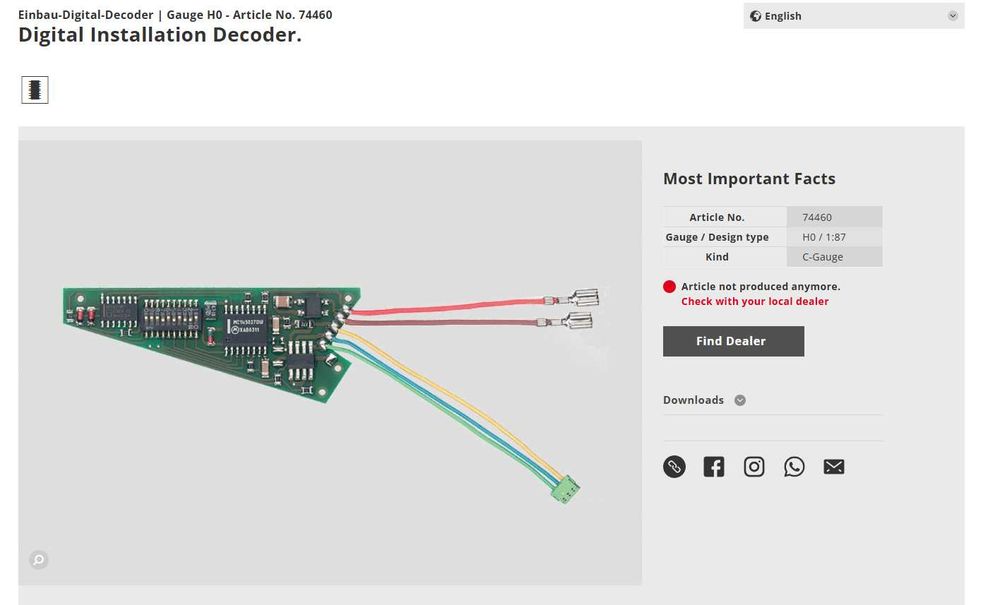Follow the 'Check with your local dealer' link
The image size is (1000, 605).
754,302
